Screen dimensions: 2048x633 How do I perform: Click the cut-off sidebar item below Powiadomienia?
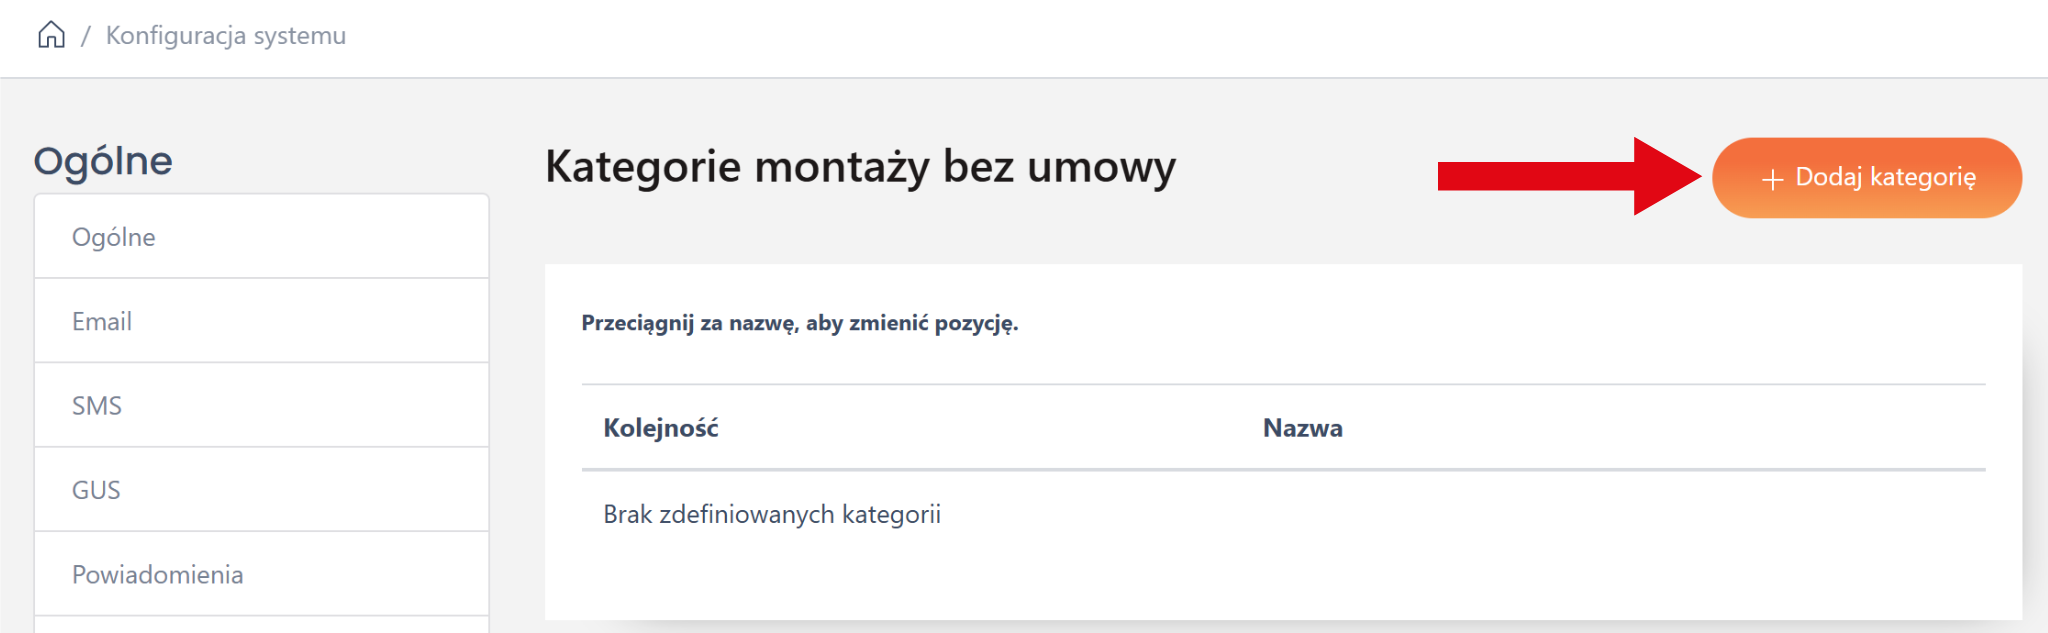[261, 625]
